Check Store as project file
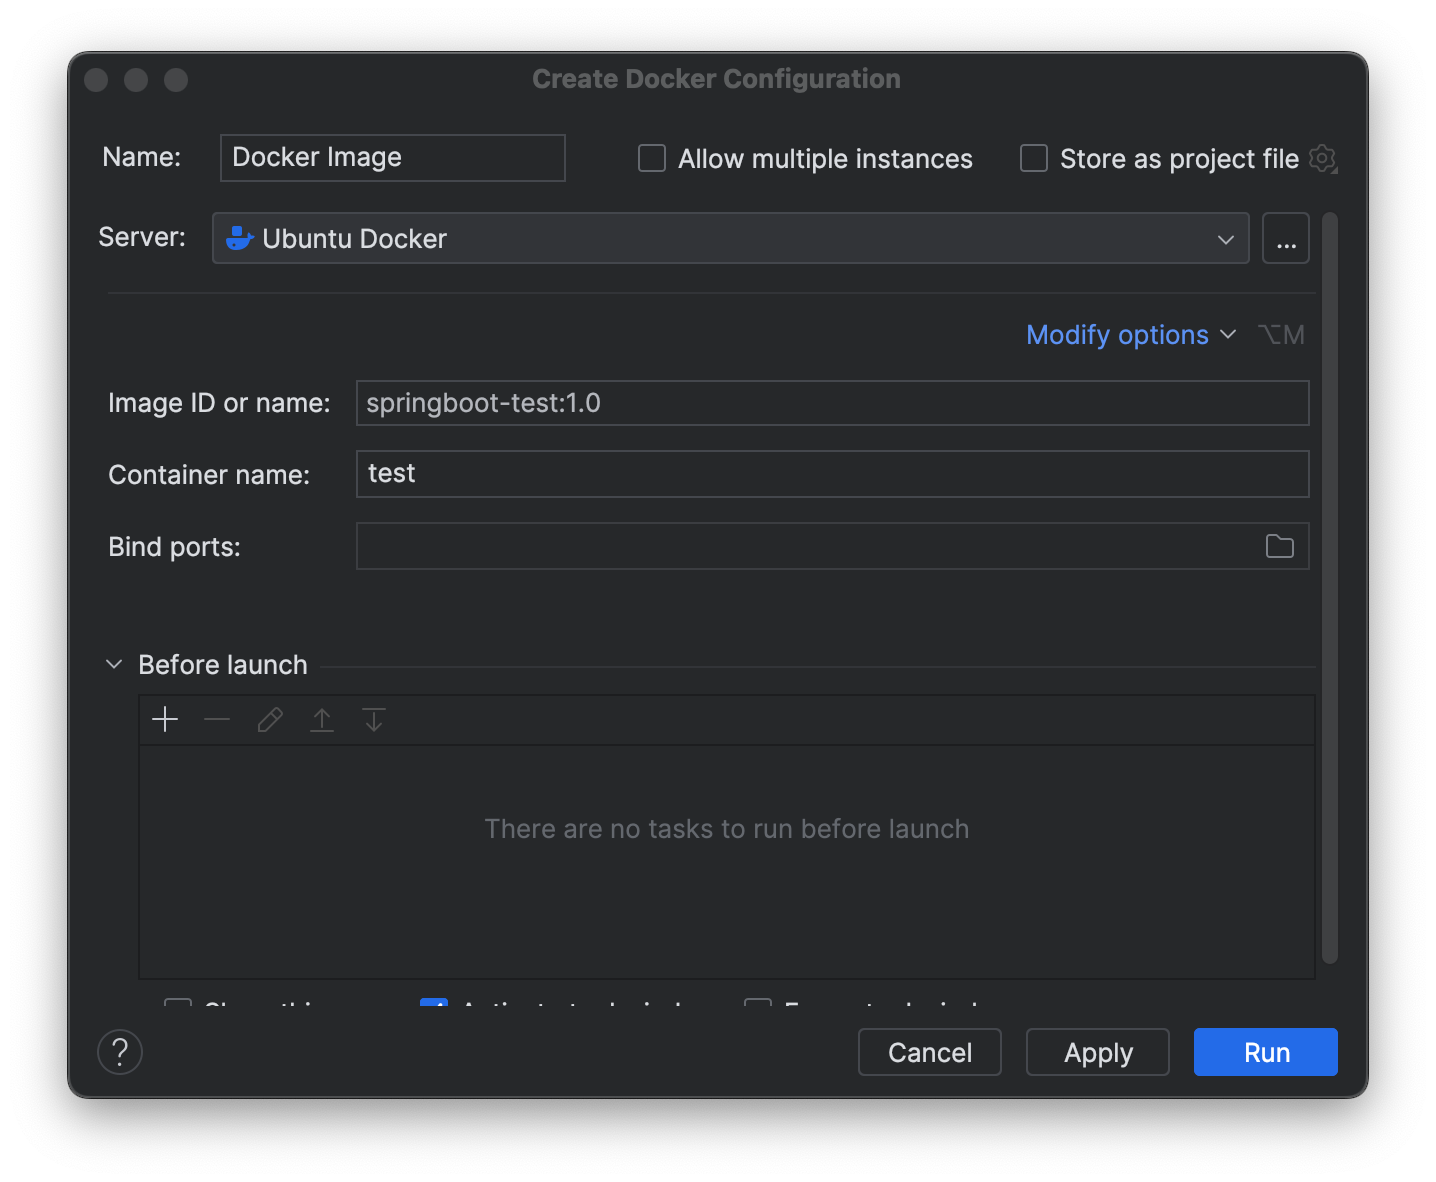This screenshot has width=1436, height=1182. tap(1034, 158)
